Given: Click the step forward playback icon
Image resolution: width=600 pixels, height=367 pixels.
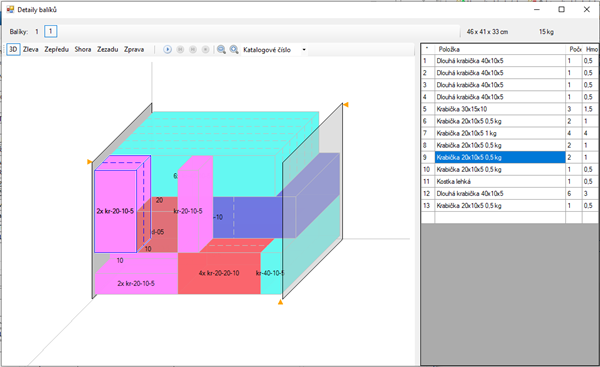Looking at the screenshot, I should [x=193, y=49].
